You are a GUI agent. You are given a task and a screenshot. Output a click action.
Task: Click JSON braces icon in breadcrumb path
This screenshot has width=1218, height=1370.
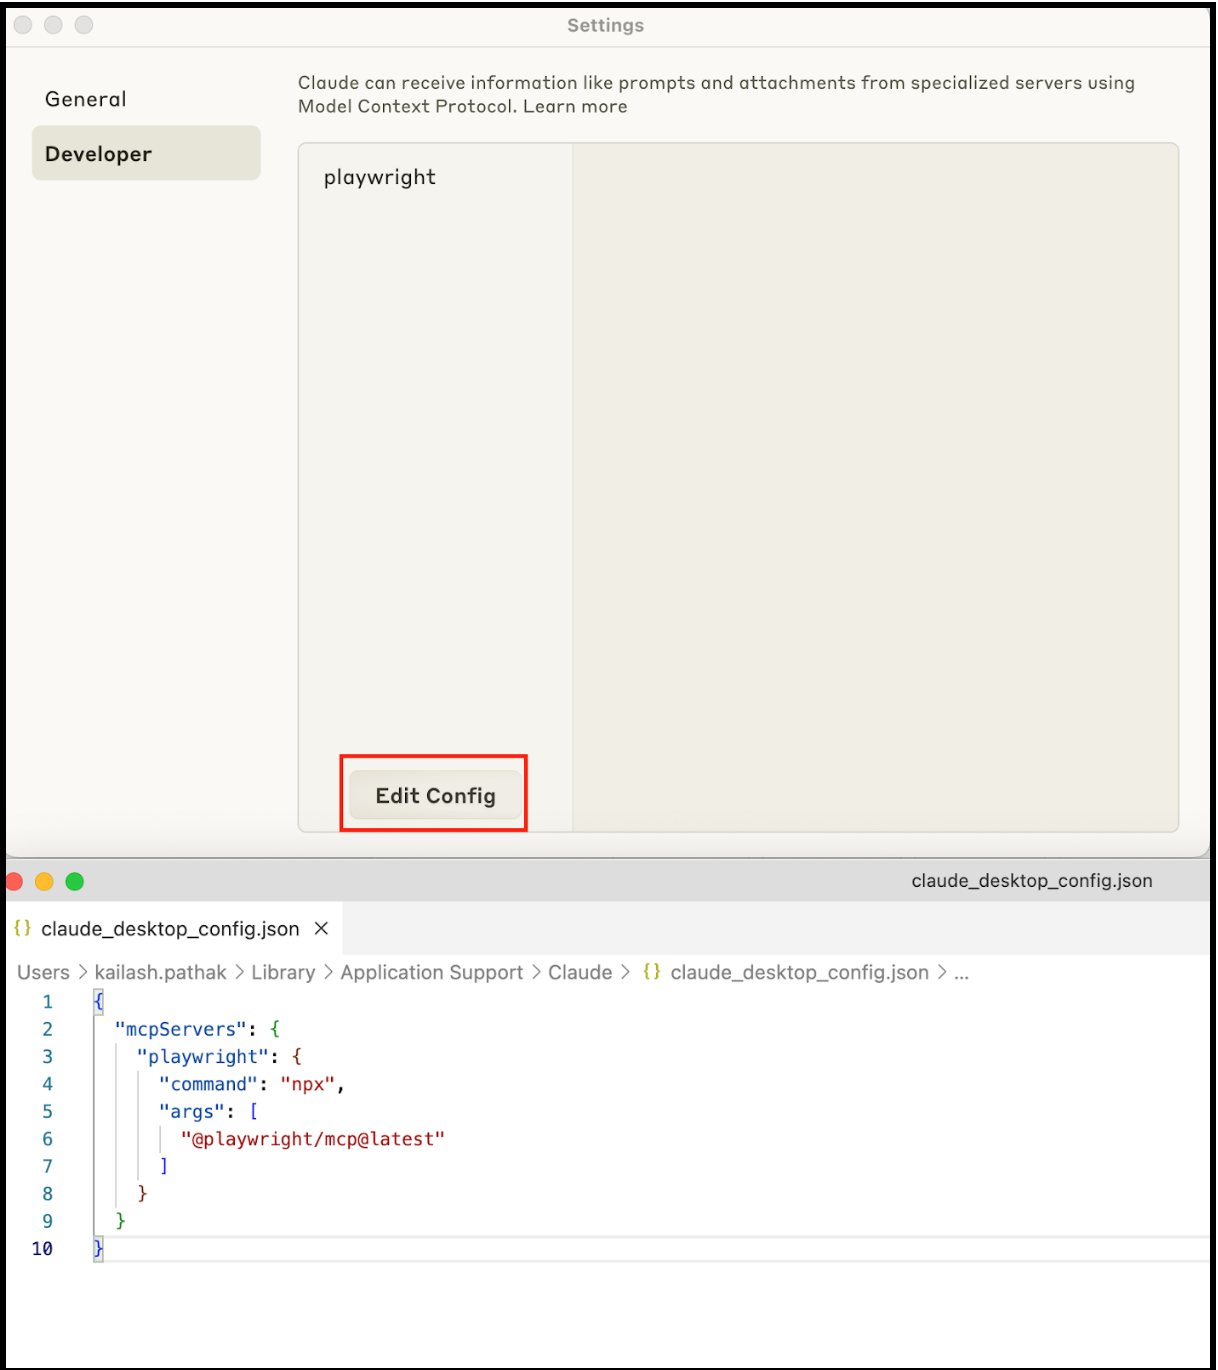point(652,972)
